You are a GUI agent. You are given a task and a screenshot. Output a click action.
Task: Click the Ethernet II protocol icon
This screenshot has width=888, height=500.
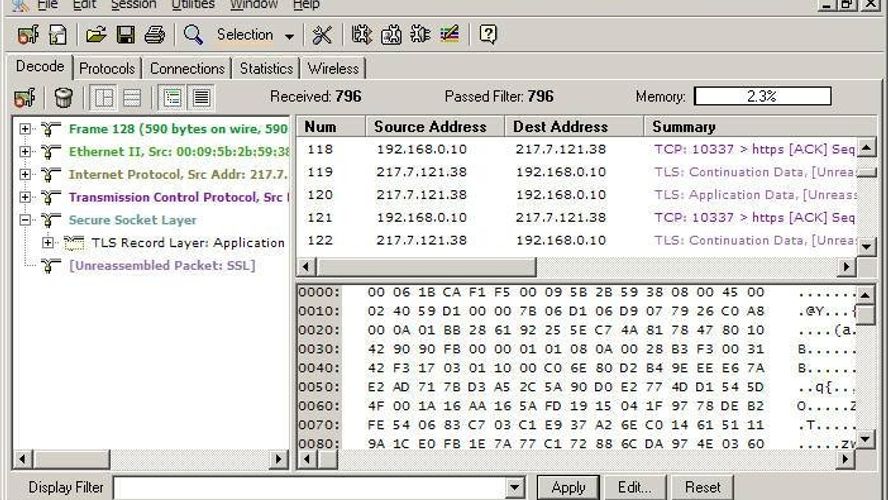coord(50,152)
